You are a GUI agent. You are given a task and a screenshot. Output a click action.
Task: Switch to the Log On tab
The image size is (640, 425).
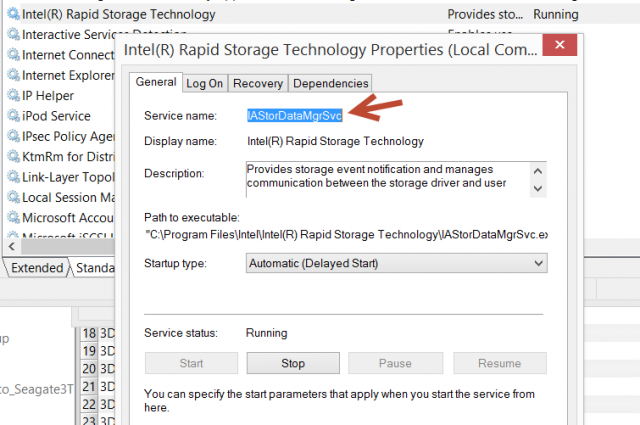pyautogui.click(x=204, y=84)
